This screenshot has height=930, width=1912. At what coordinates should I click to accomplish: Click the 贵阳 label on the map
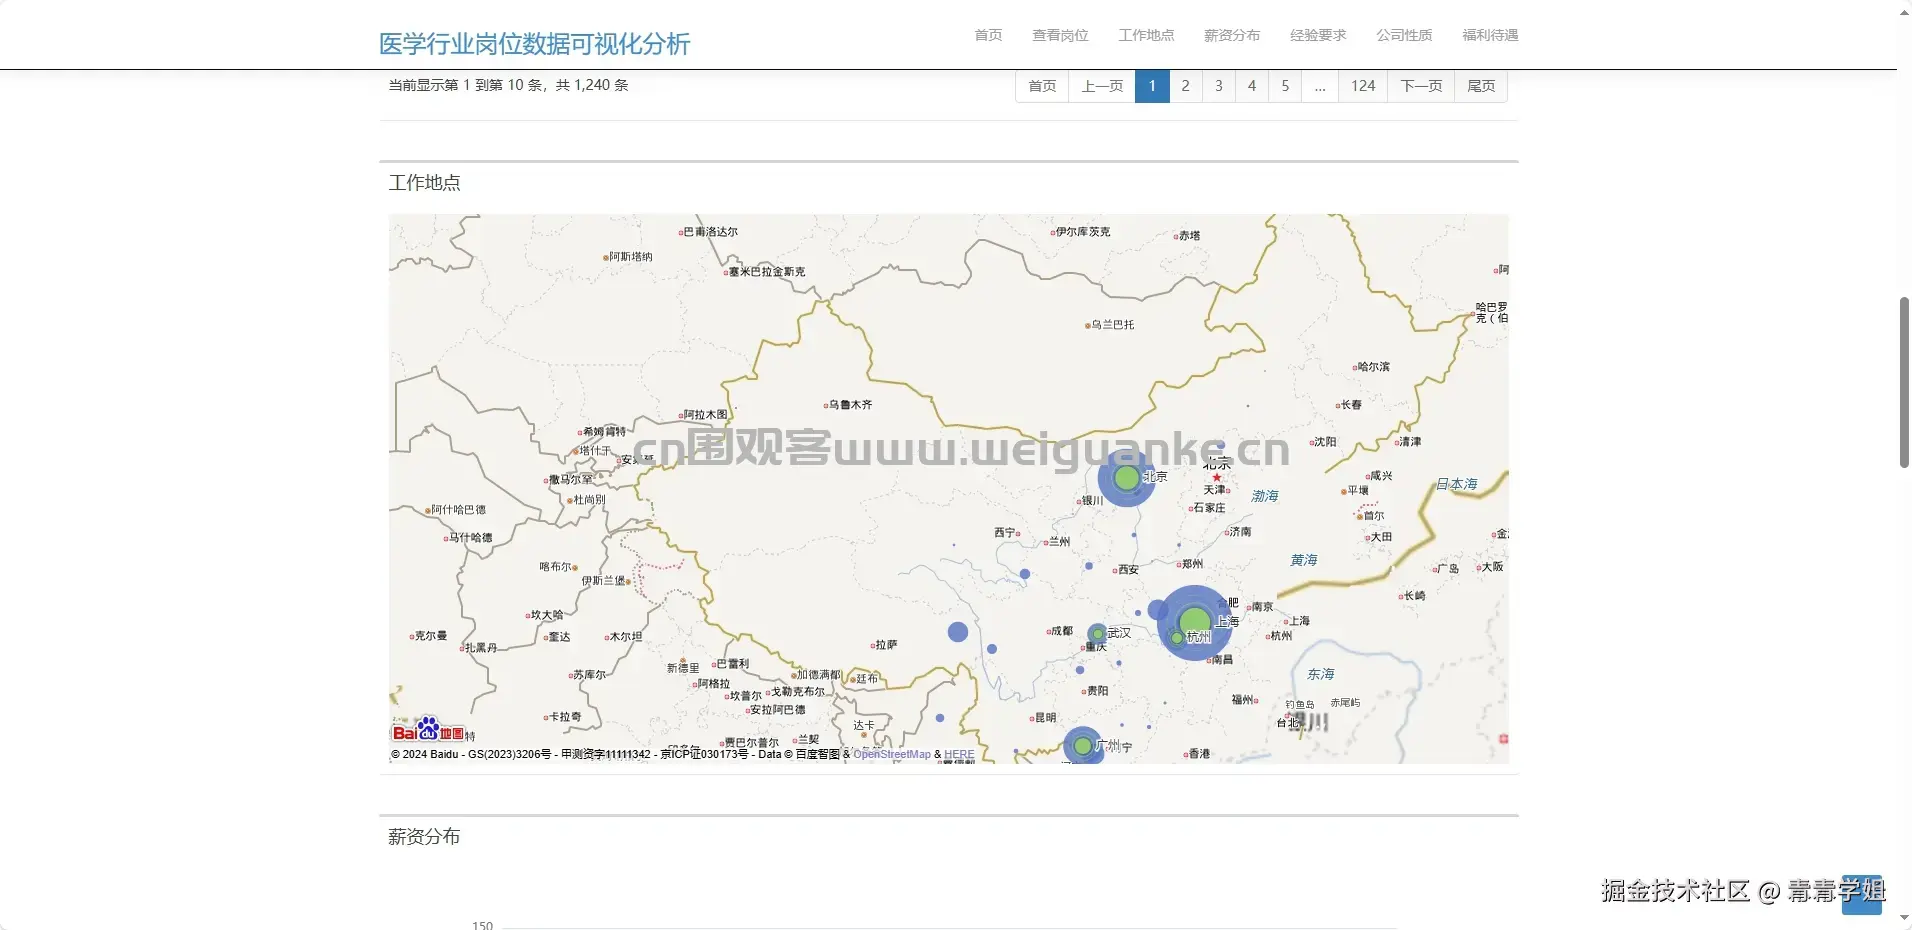pos(1097,691)
